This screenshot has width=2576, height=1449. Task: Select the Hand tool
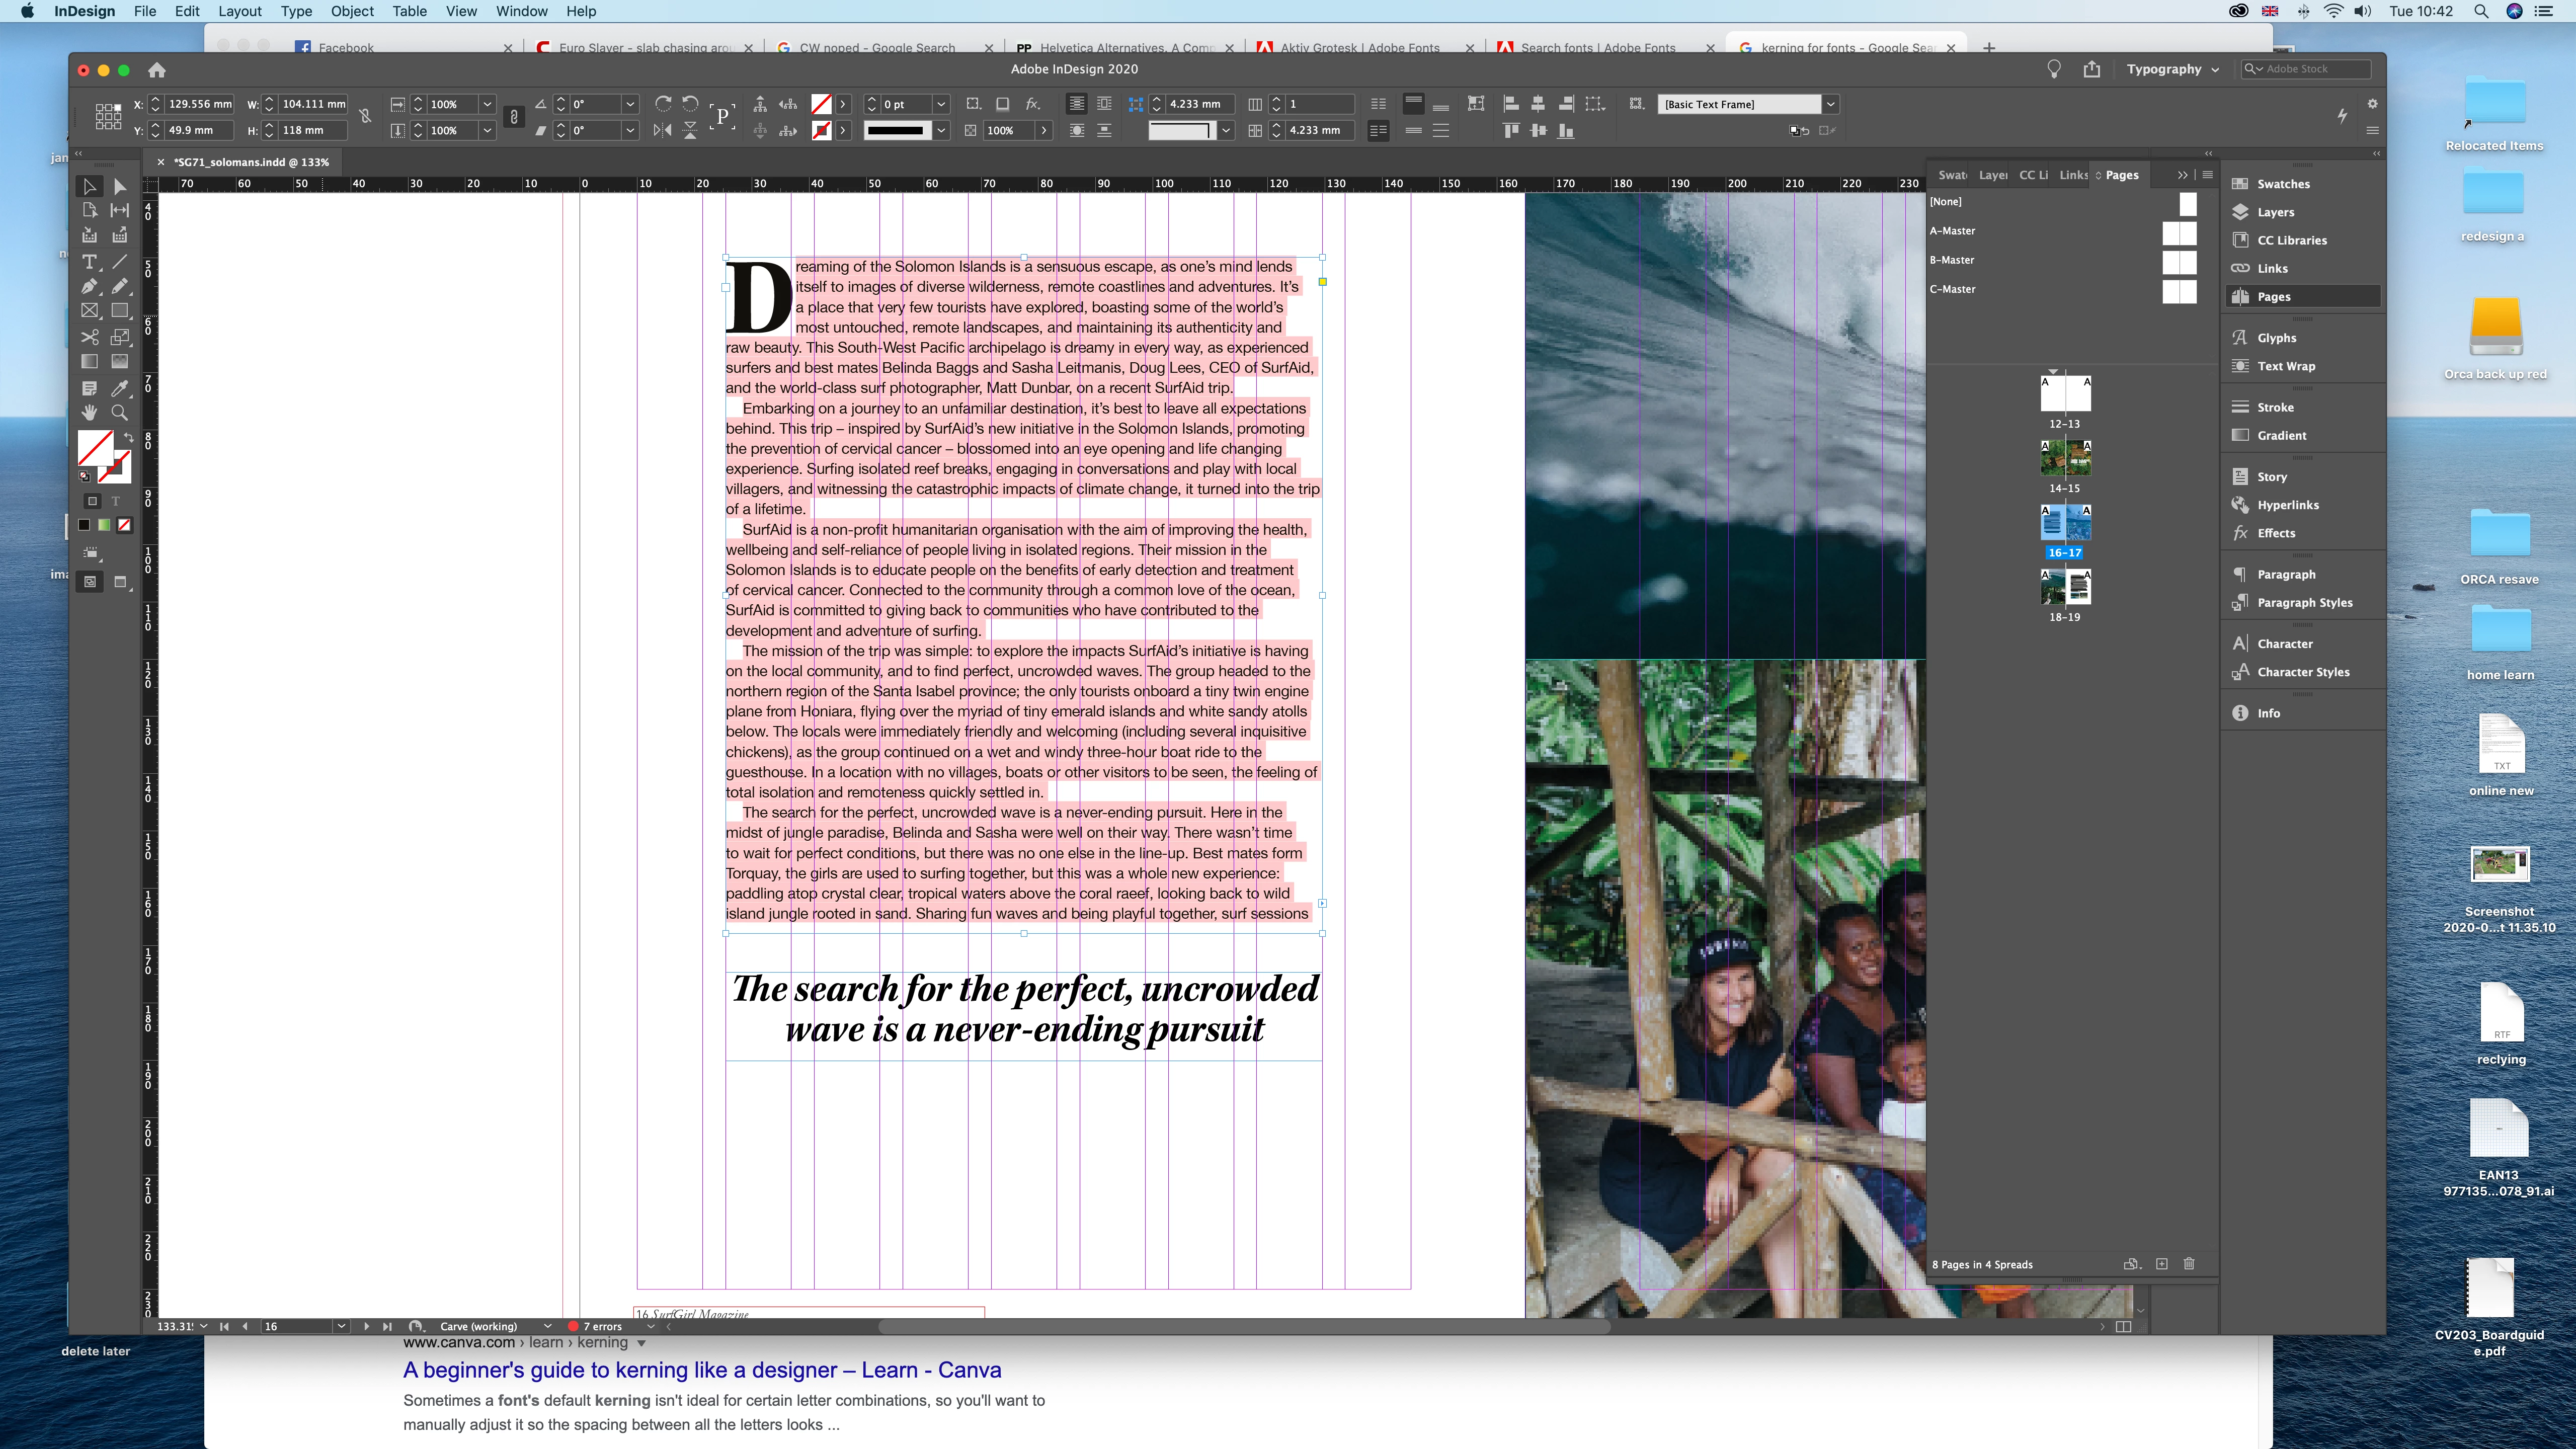coord(89,412)
